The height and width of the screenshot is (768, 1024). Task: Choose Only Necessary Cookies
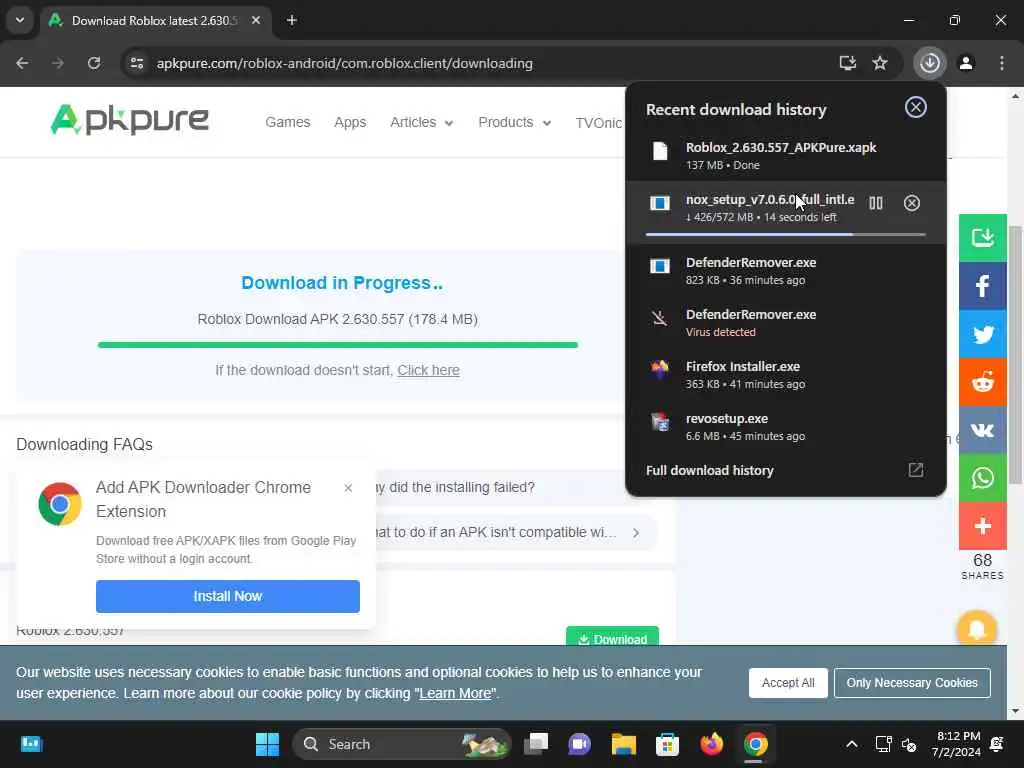tap(912, 682)
